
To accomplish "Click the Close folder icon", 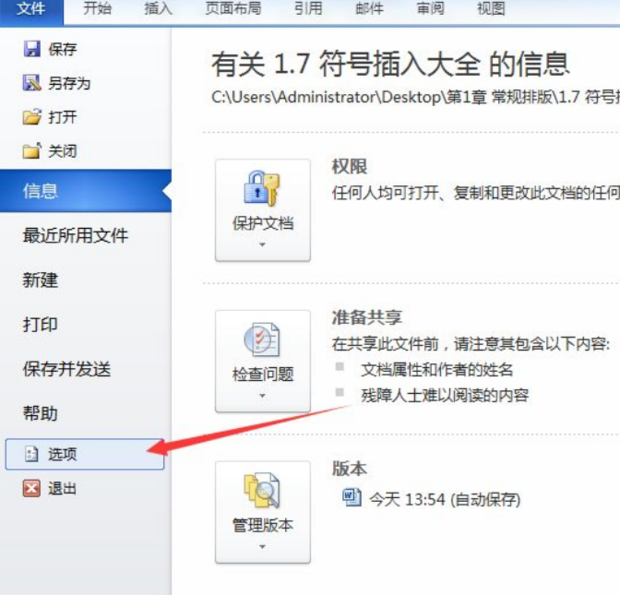I will [x=32, y=151].
